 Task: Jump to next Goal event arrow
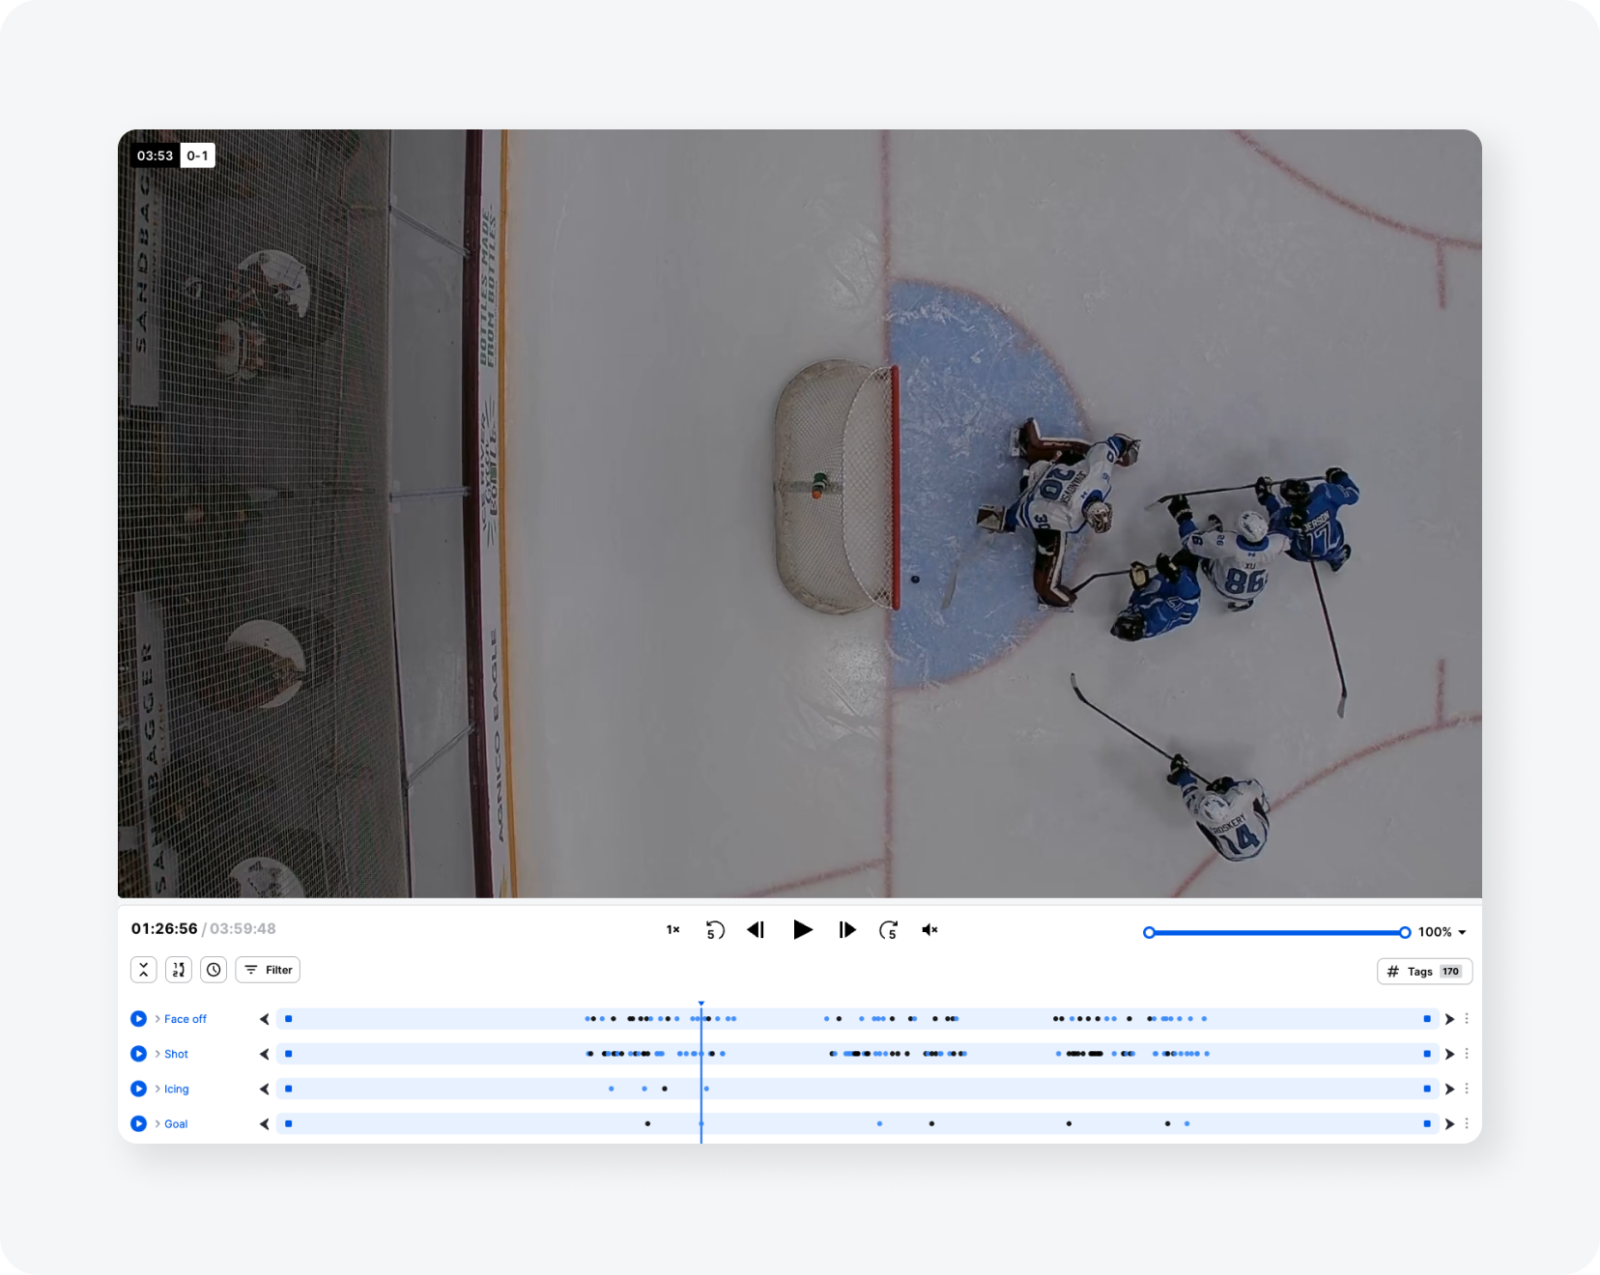click(x=1449, y=1124)
